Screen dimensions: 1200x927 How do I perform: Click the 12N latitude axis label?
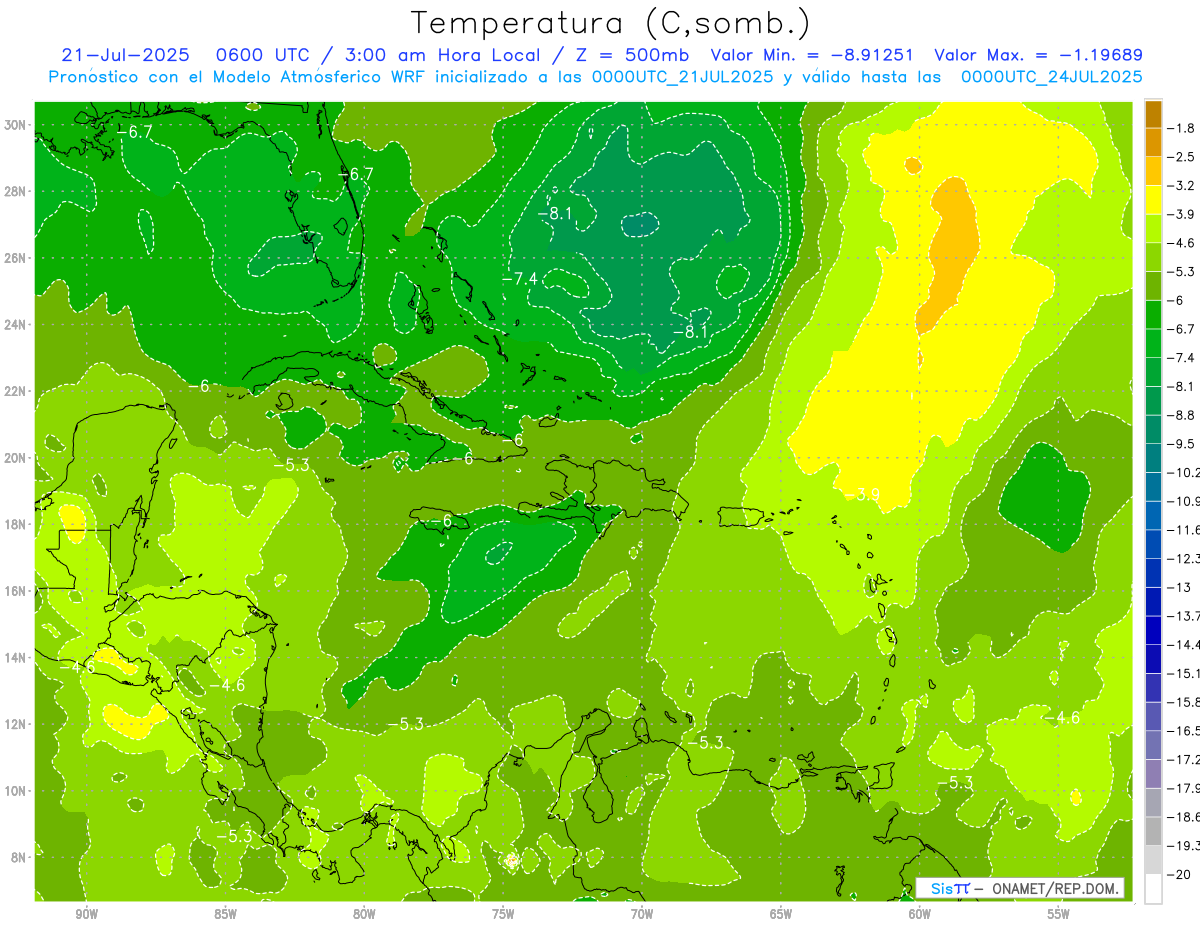click(x=17, y=724)
